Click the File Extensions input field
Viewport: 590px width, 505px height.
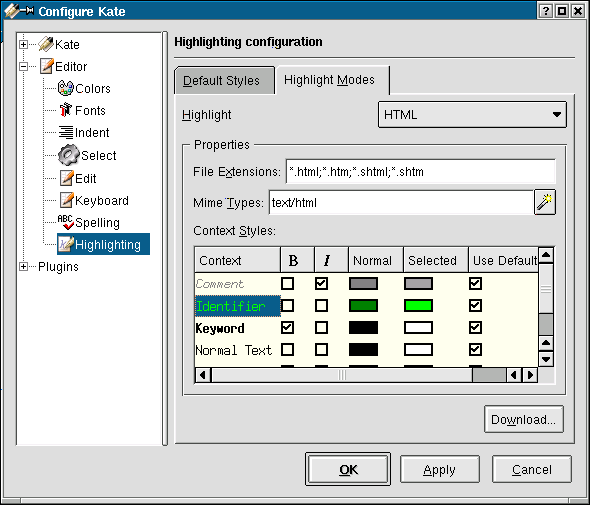[x=421, y=172]
